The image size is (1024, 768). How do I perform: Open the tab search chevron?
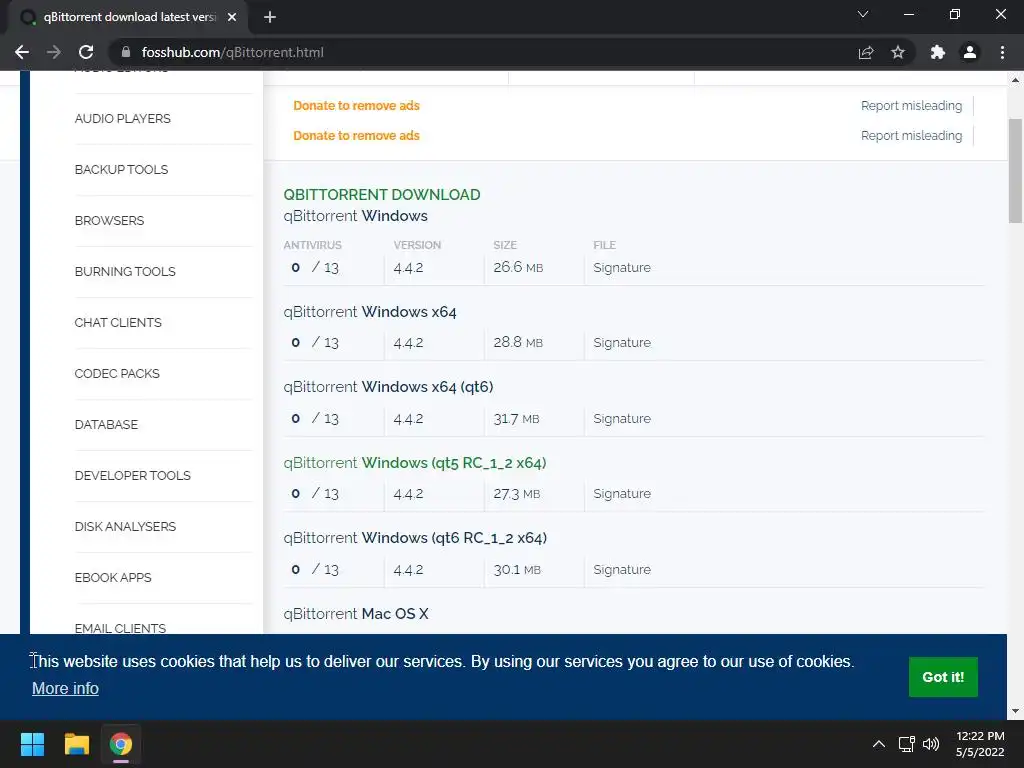863,14
